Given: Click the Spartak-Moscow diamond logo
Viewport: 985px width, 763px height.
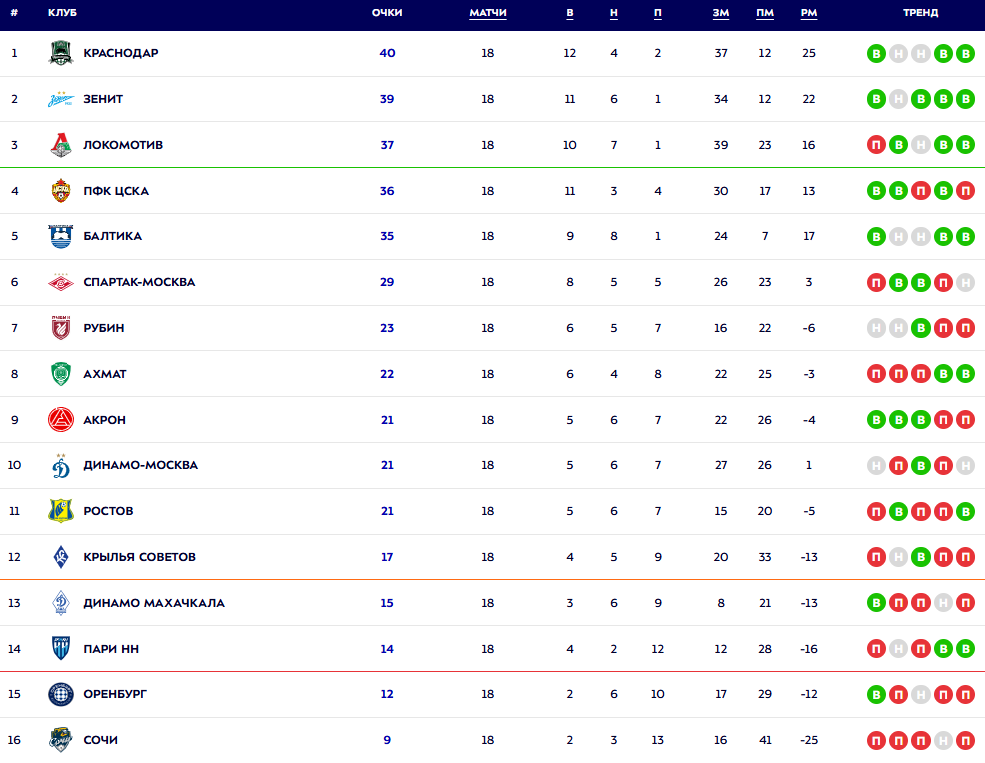Looking at the screenshot, I should pyautogui.click(x=61, y=282).
